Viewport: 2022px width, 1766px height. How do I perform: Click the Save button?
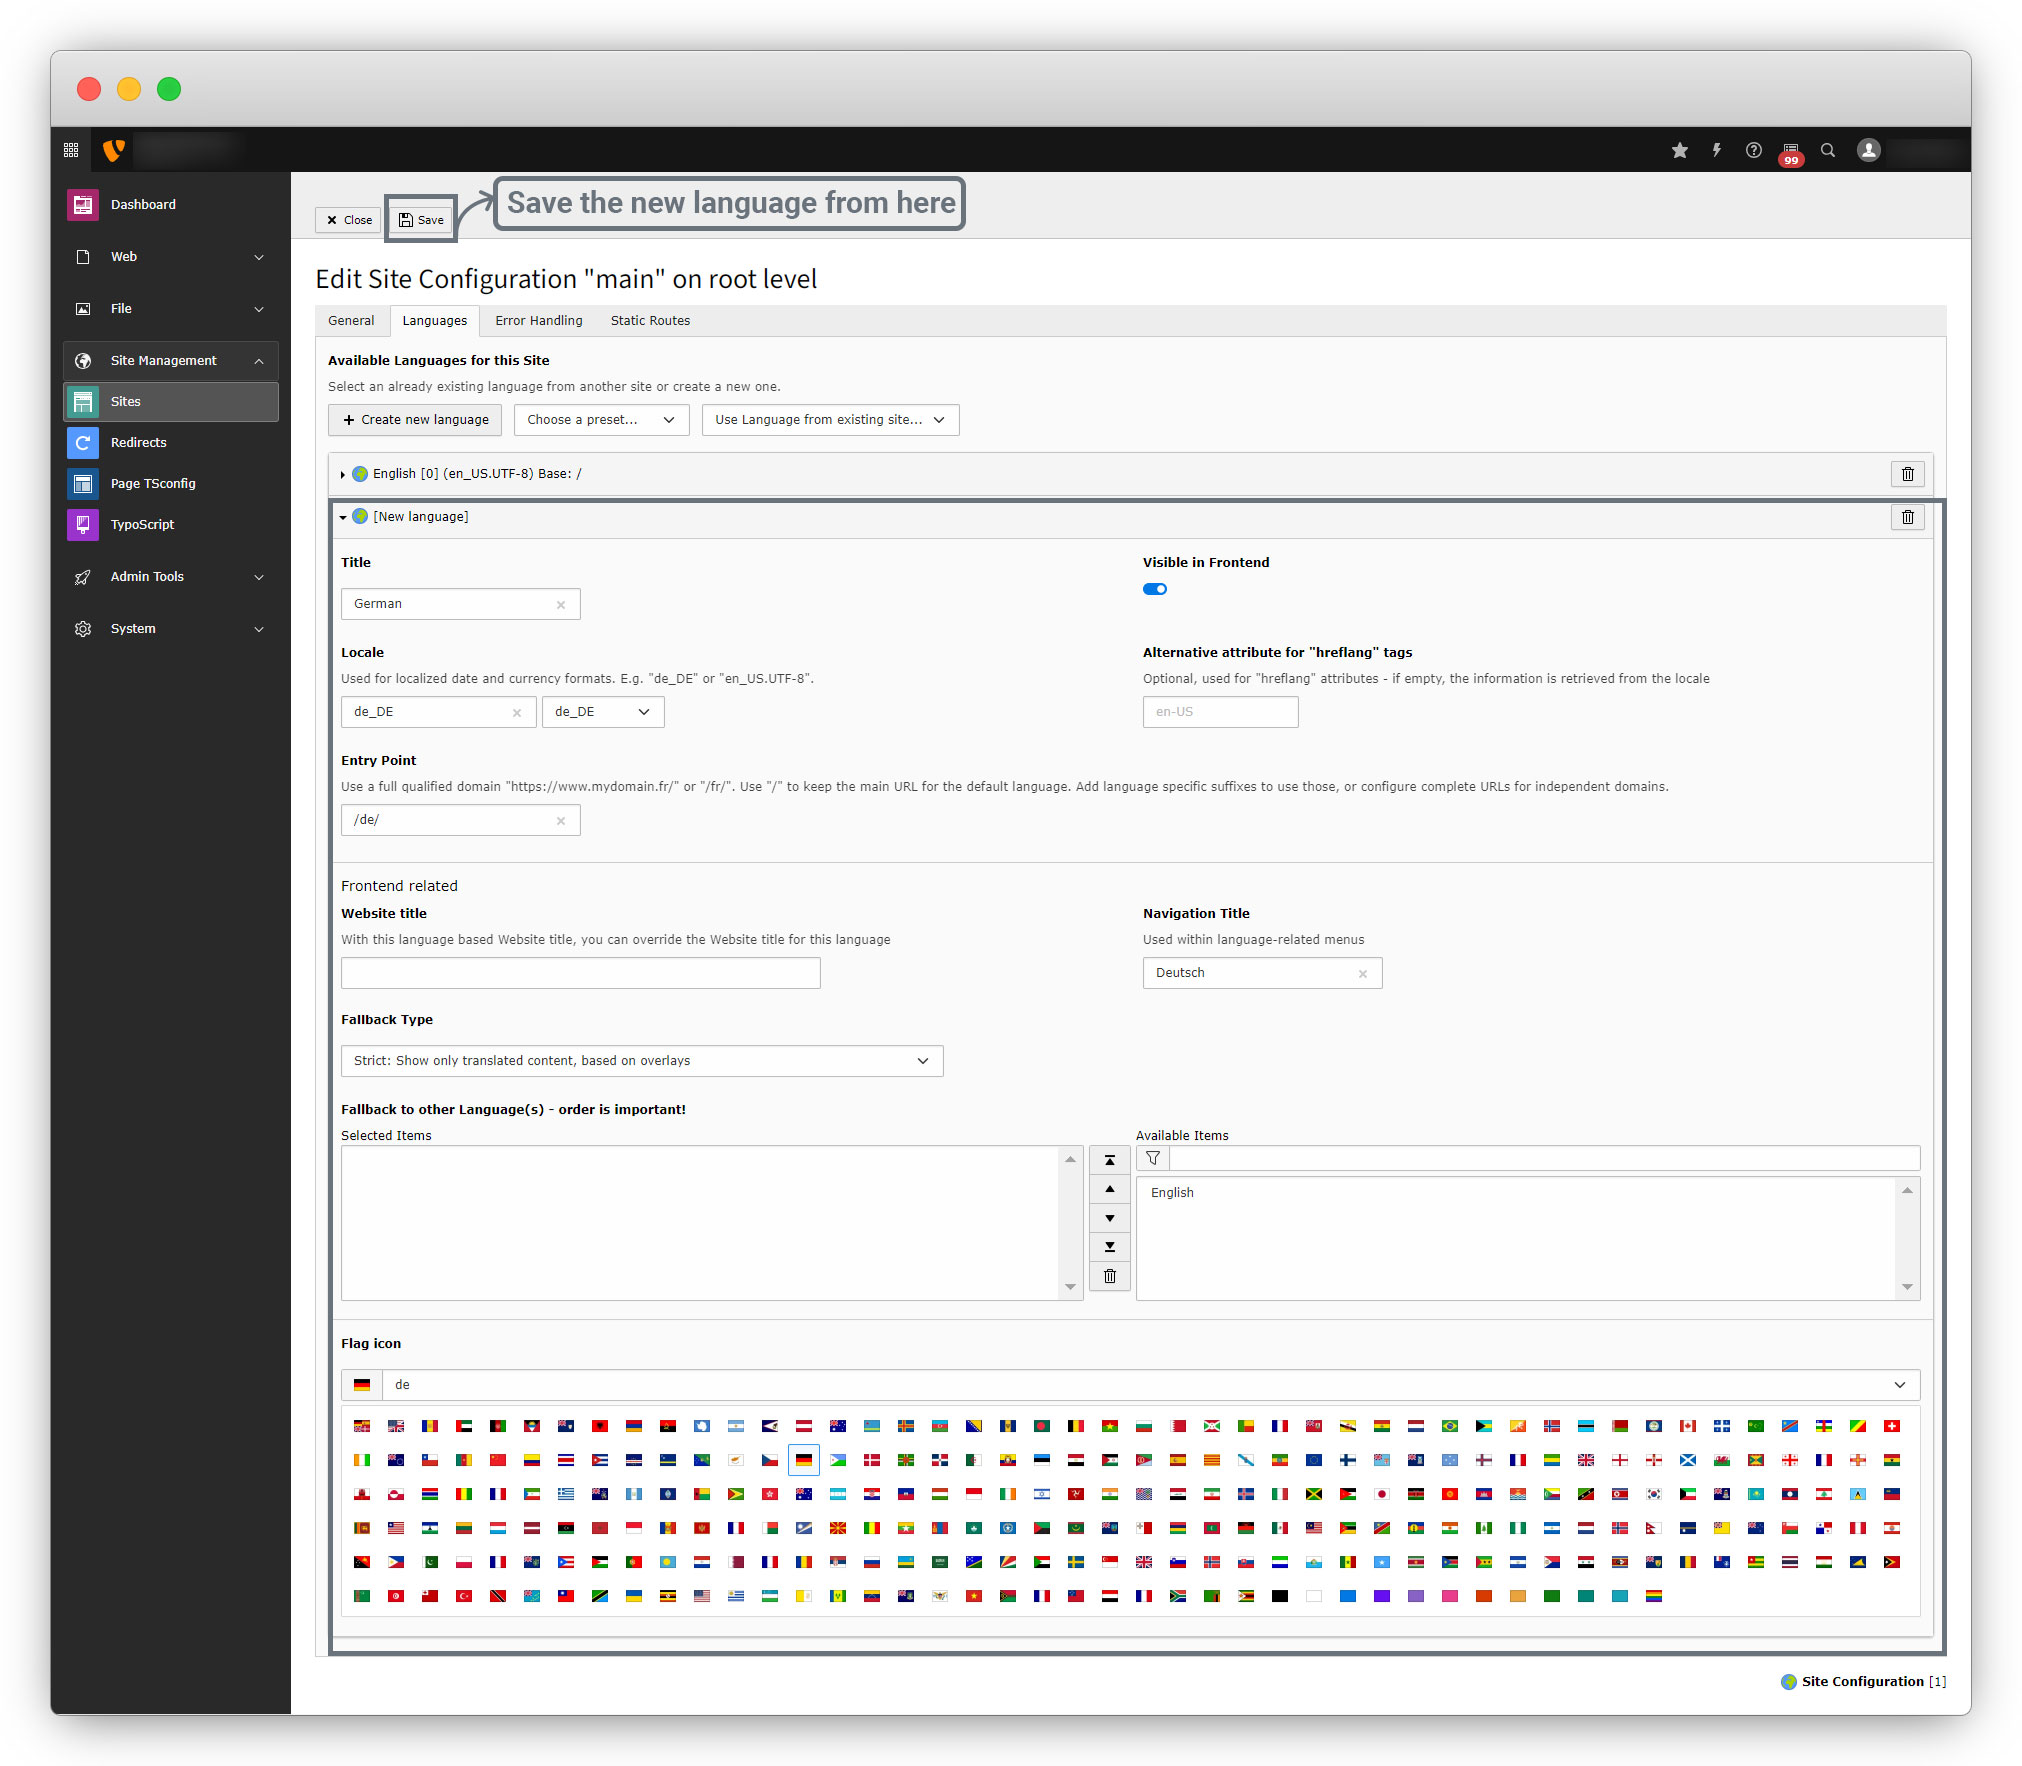coord(421,220)
